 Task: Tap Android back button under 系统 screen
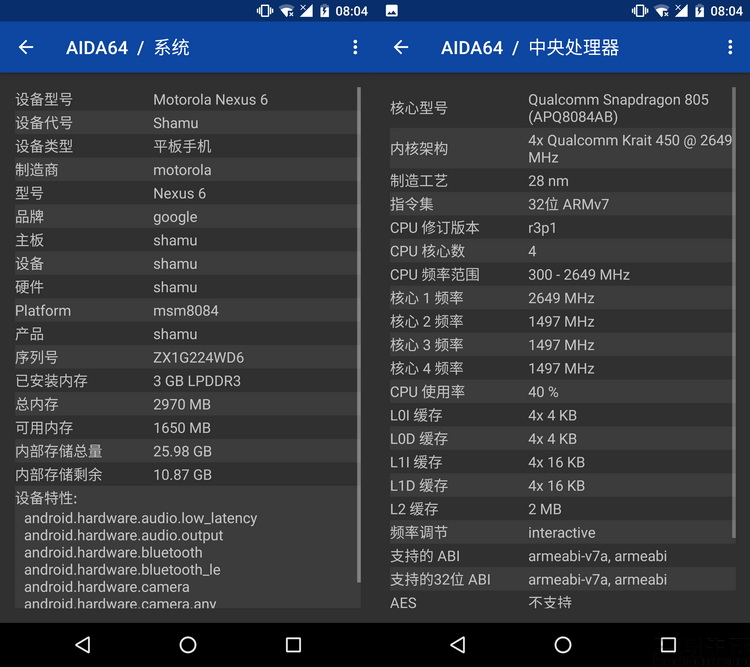click(x=83, y=645)
